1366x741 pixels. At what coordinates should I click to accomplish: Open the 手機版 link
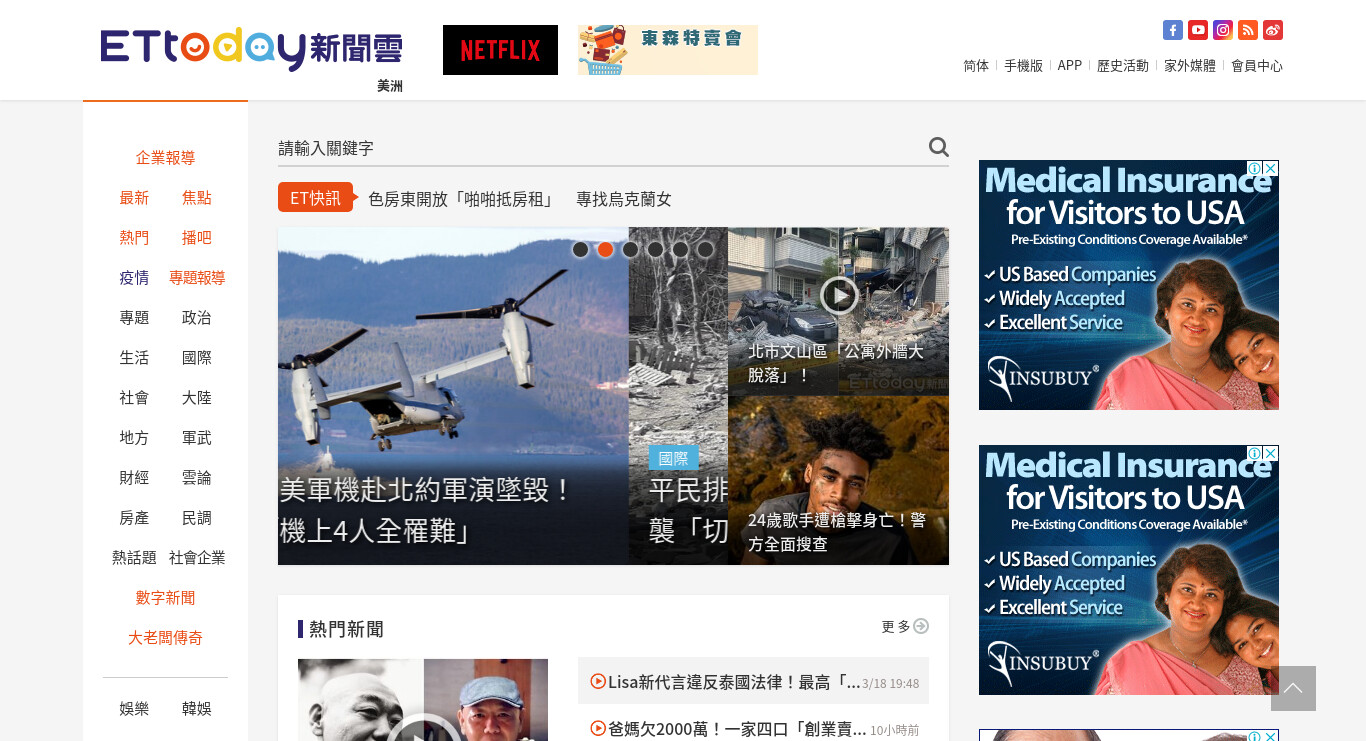pos(1023,65)
